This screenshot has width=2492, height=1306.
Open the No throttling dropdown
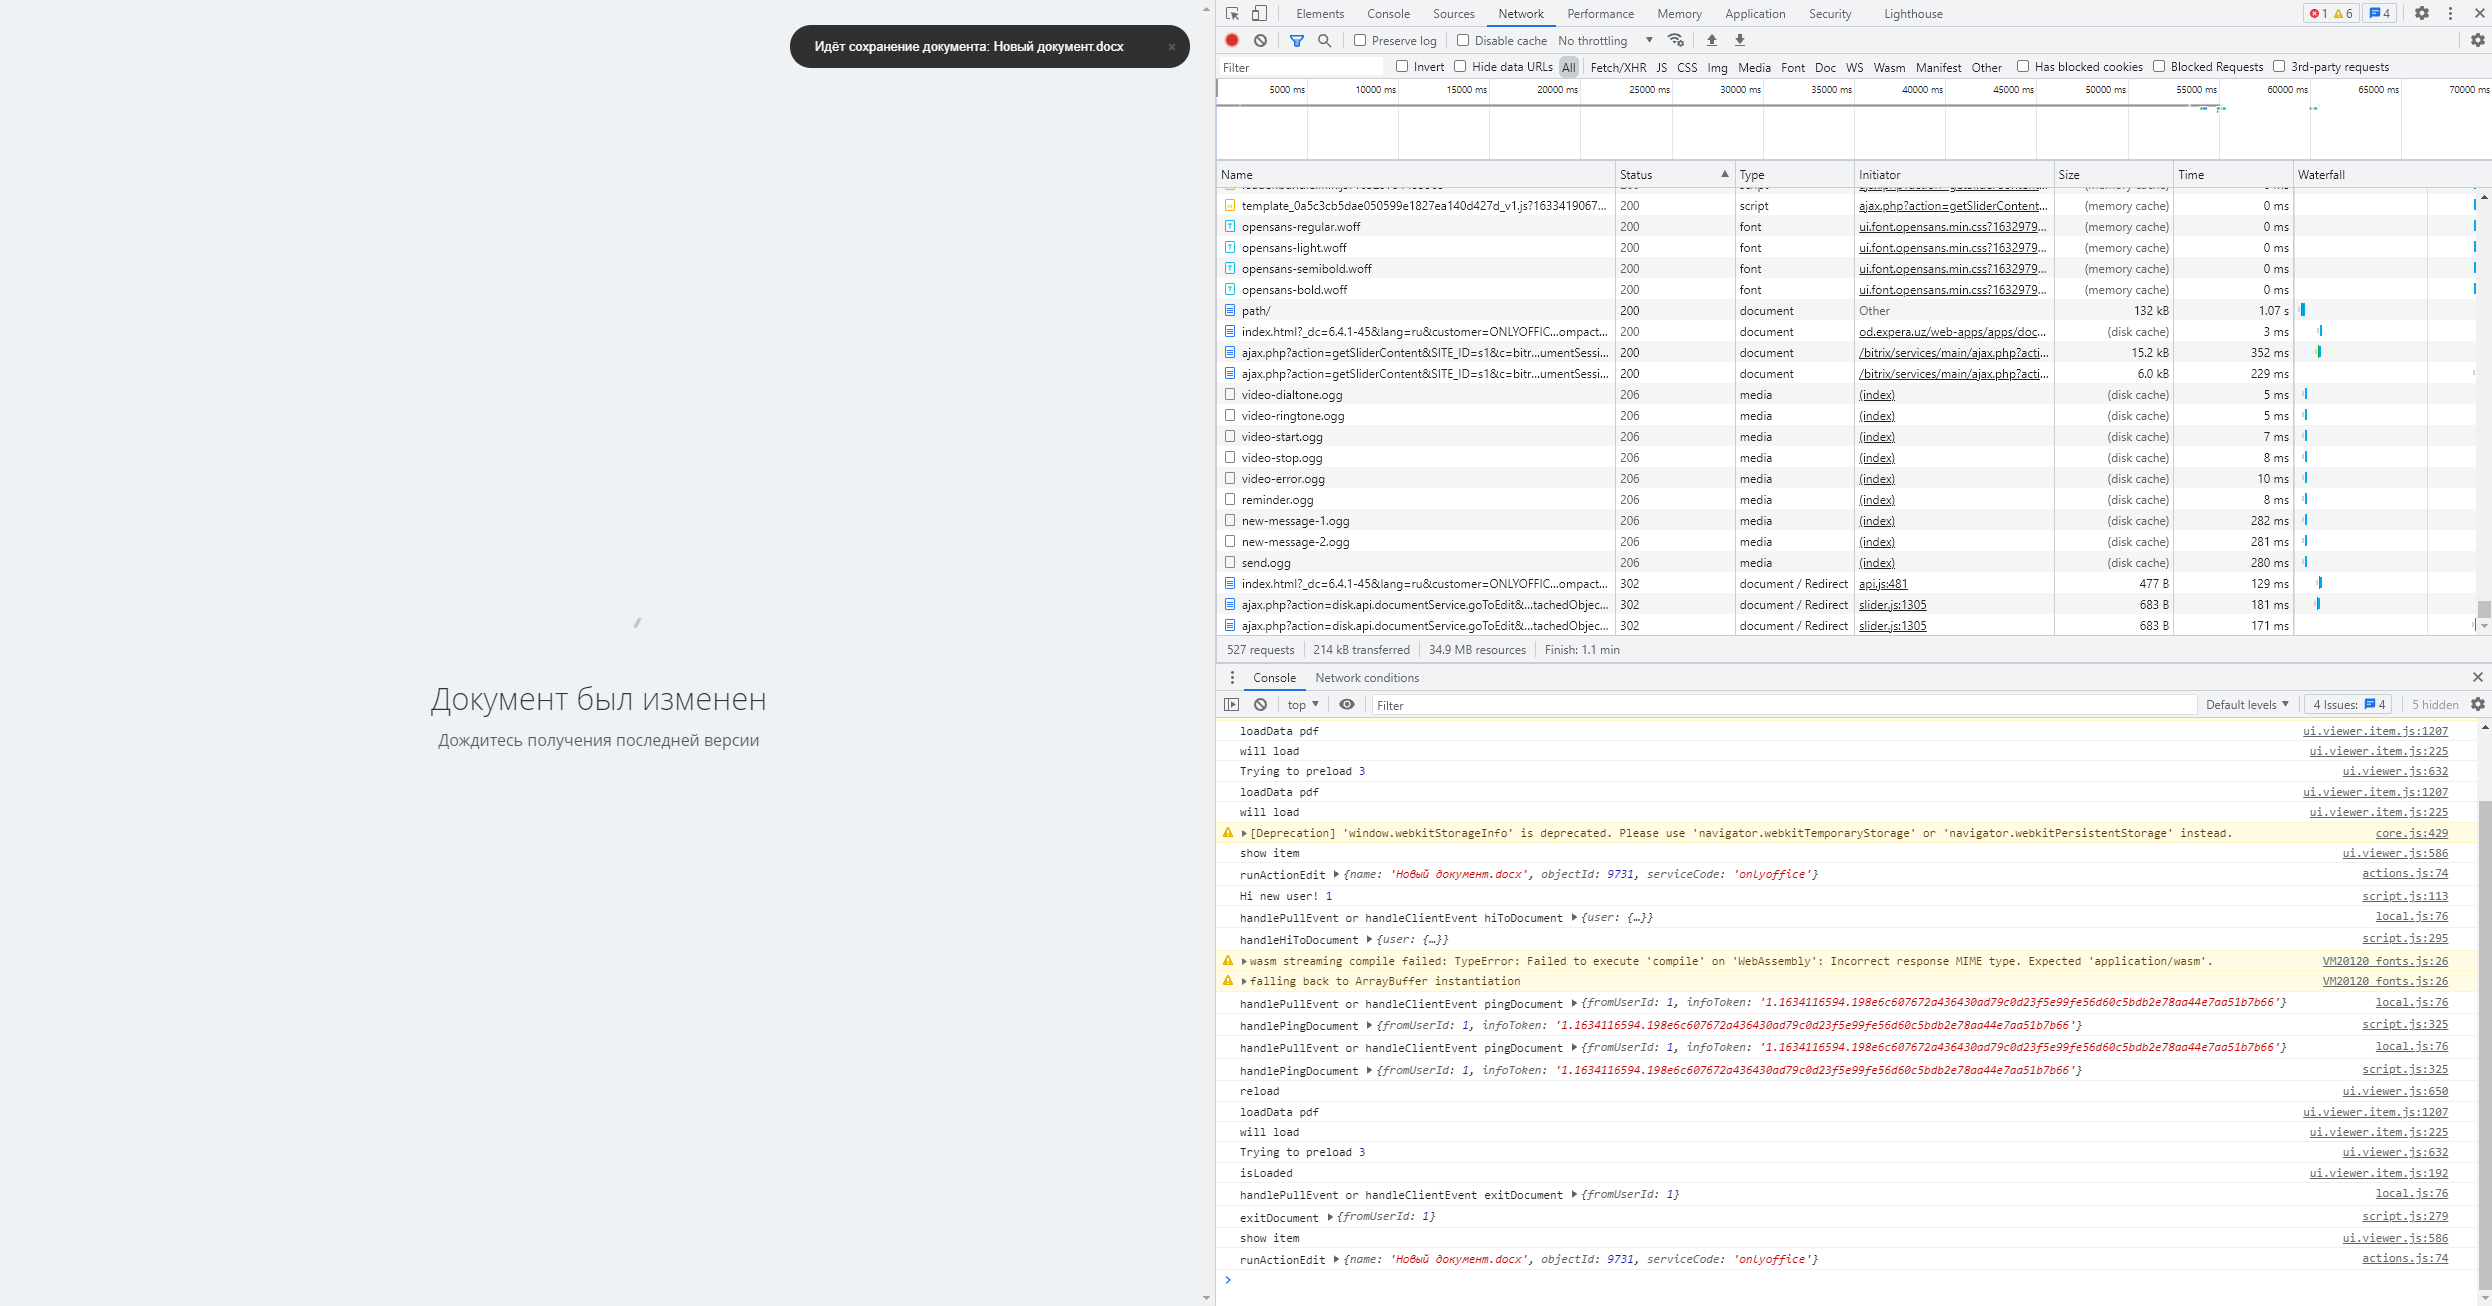coord(1605,41)
